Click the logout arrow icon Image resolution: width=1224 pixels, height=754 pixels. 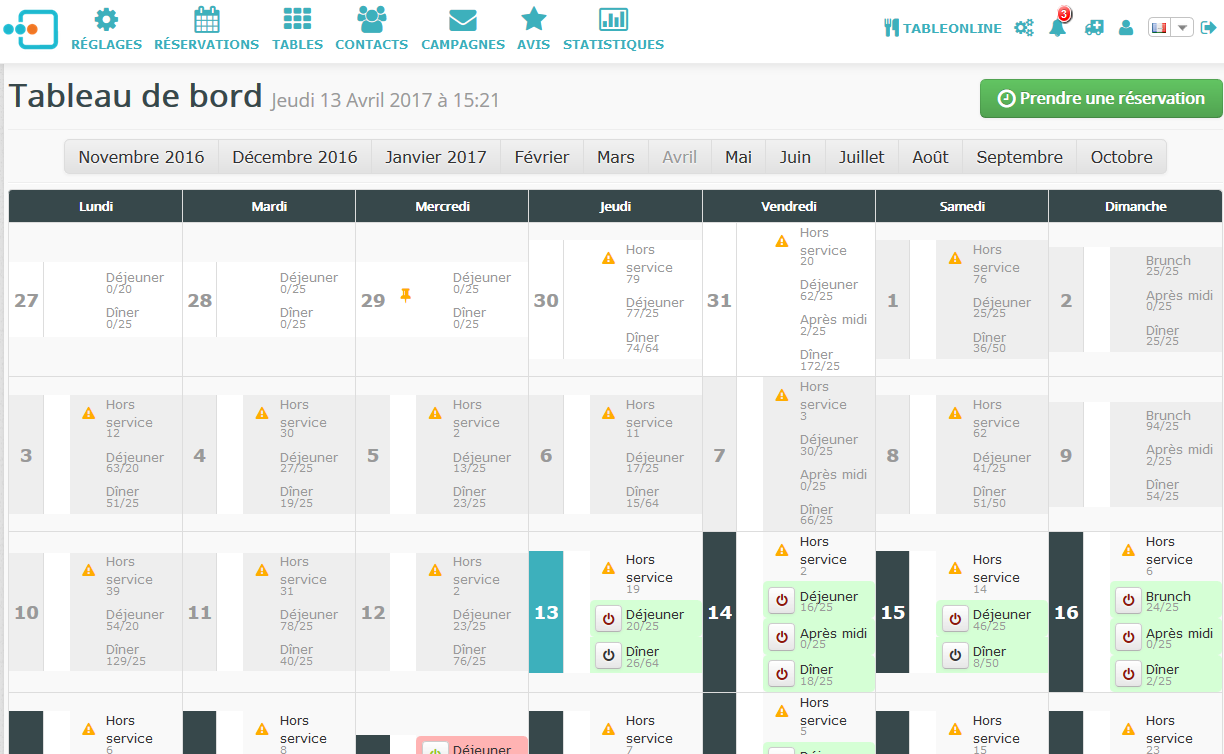tap(1208, 28)
